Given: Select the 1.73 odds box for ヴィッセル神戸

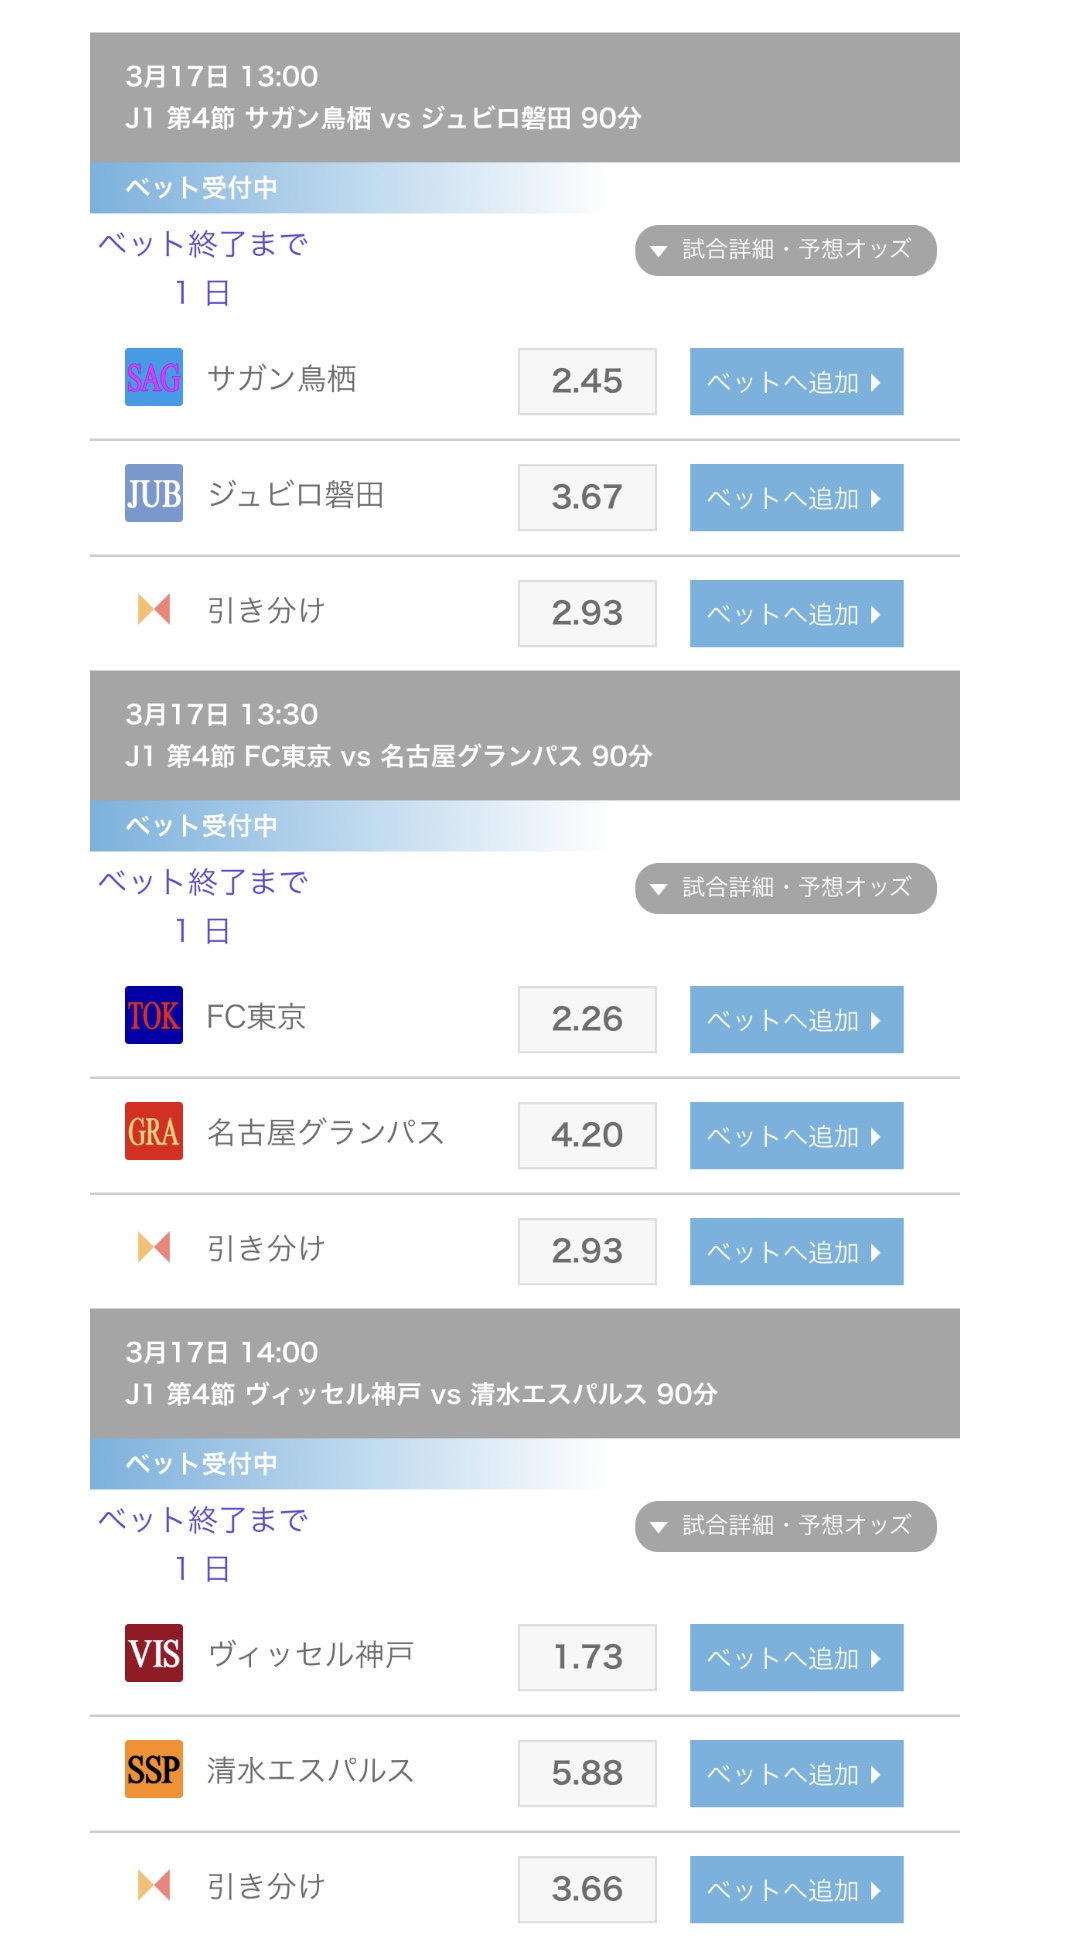Looking at the screenshot, I should [587, 1657].
